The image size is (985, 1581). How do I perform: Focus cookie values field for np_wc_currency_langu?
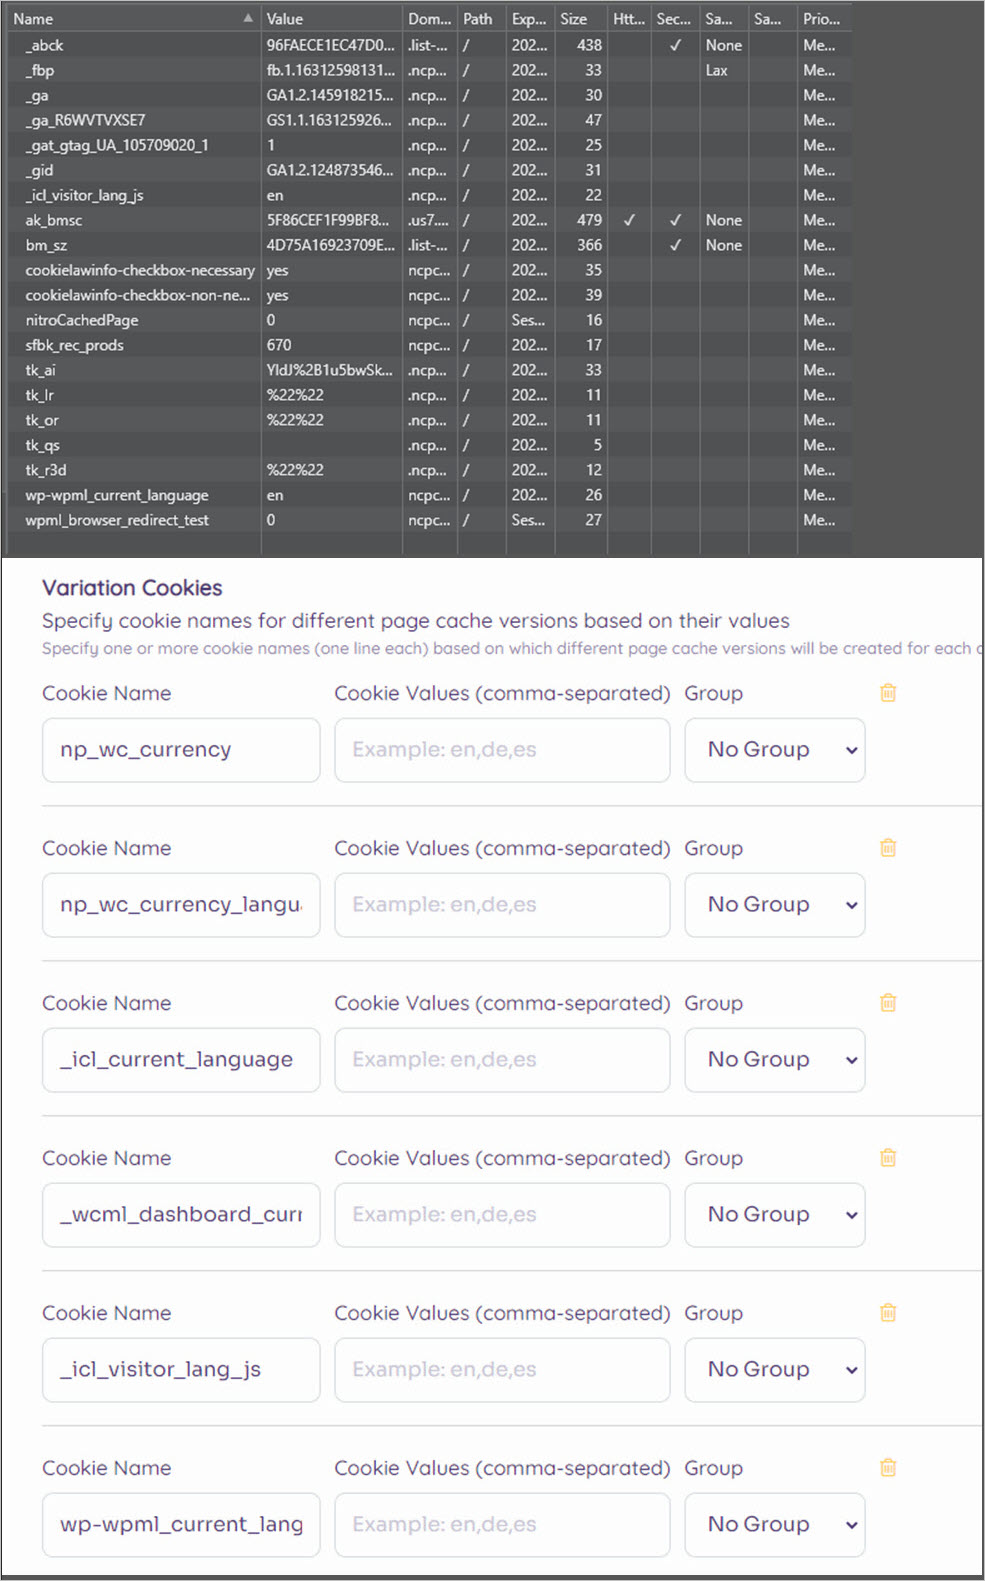coord(502,905)
